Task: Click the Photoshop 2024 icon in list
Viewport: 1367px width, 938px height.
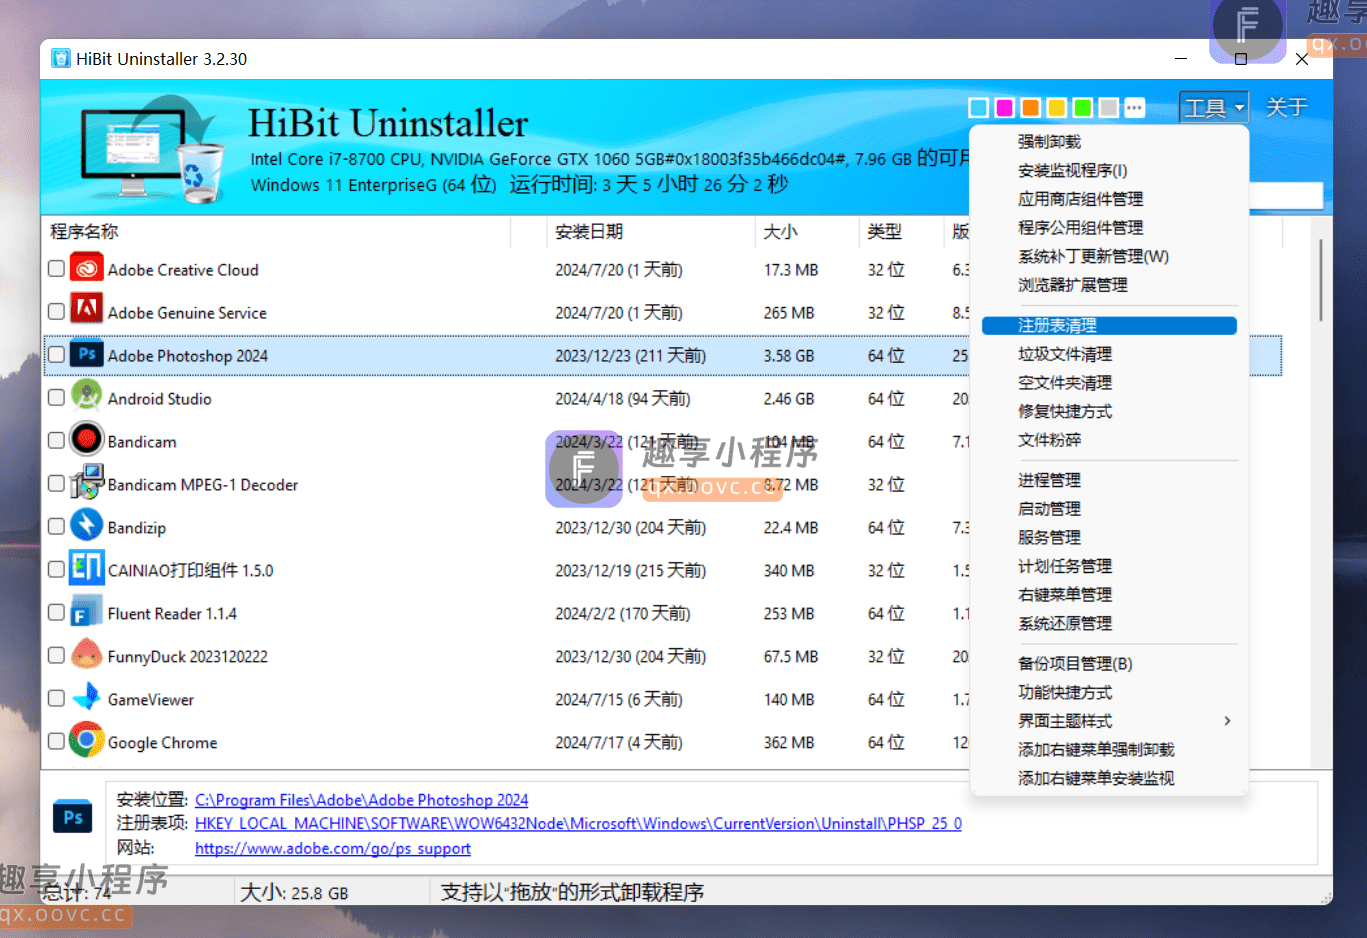Action: pyautogui.click(x=87, y=355)
